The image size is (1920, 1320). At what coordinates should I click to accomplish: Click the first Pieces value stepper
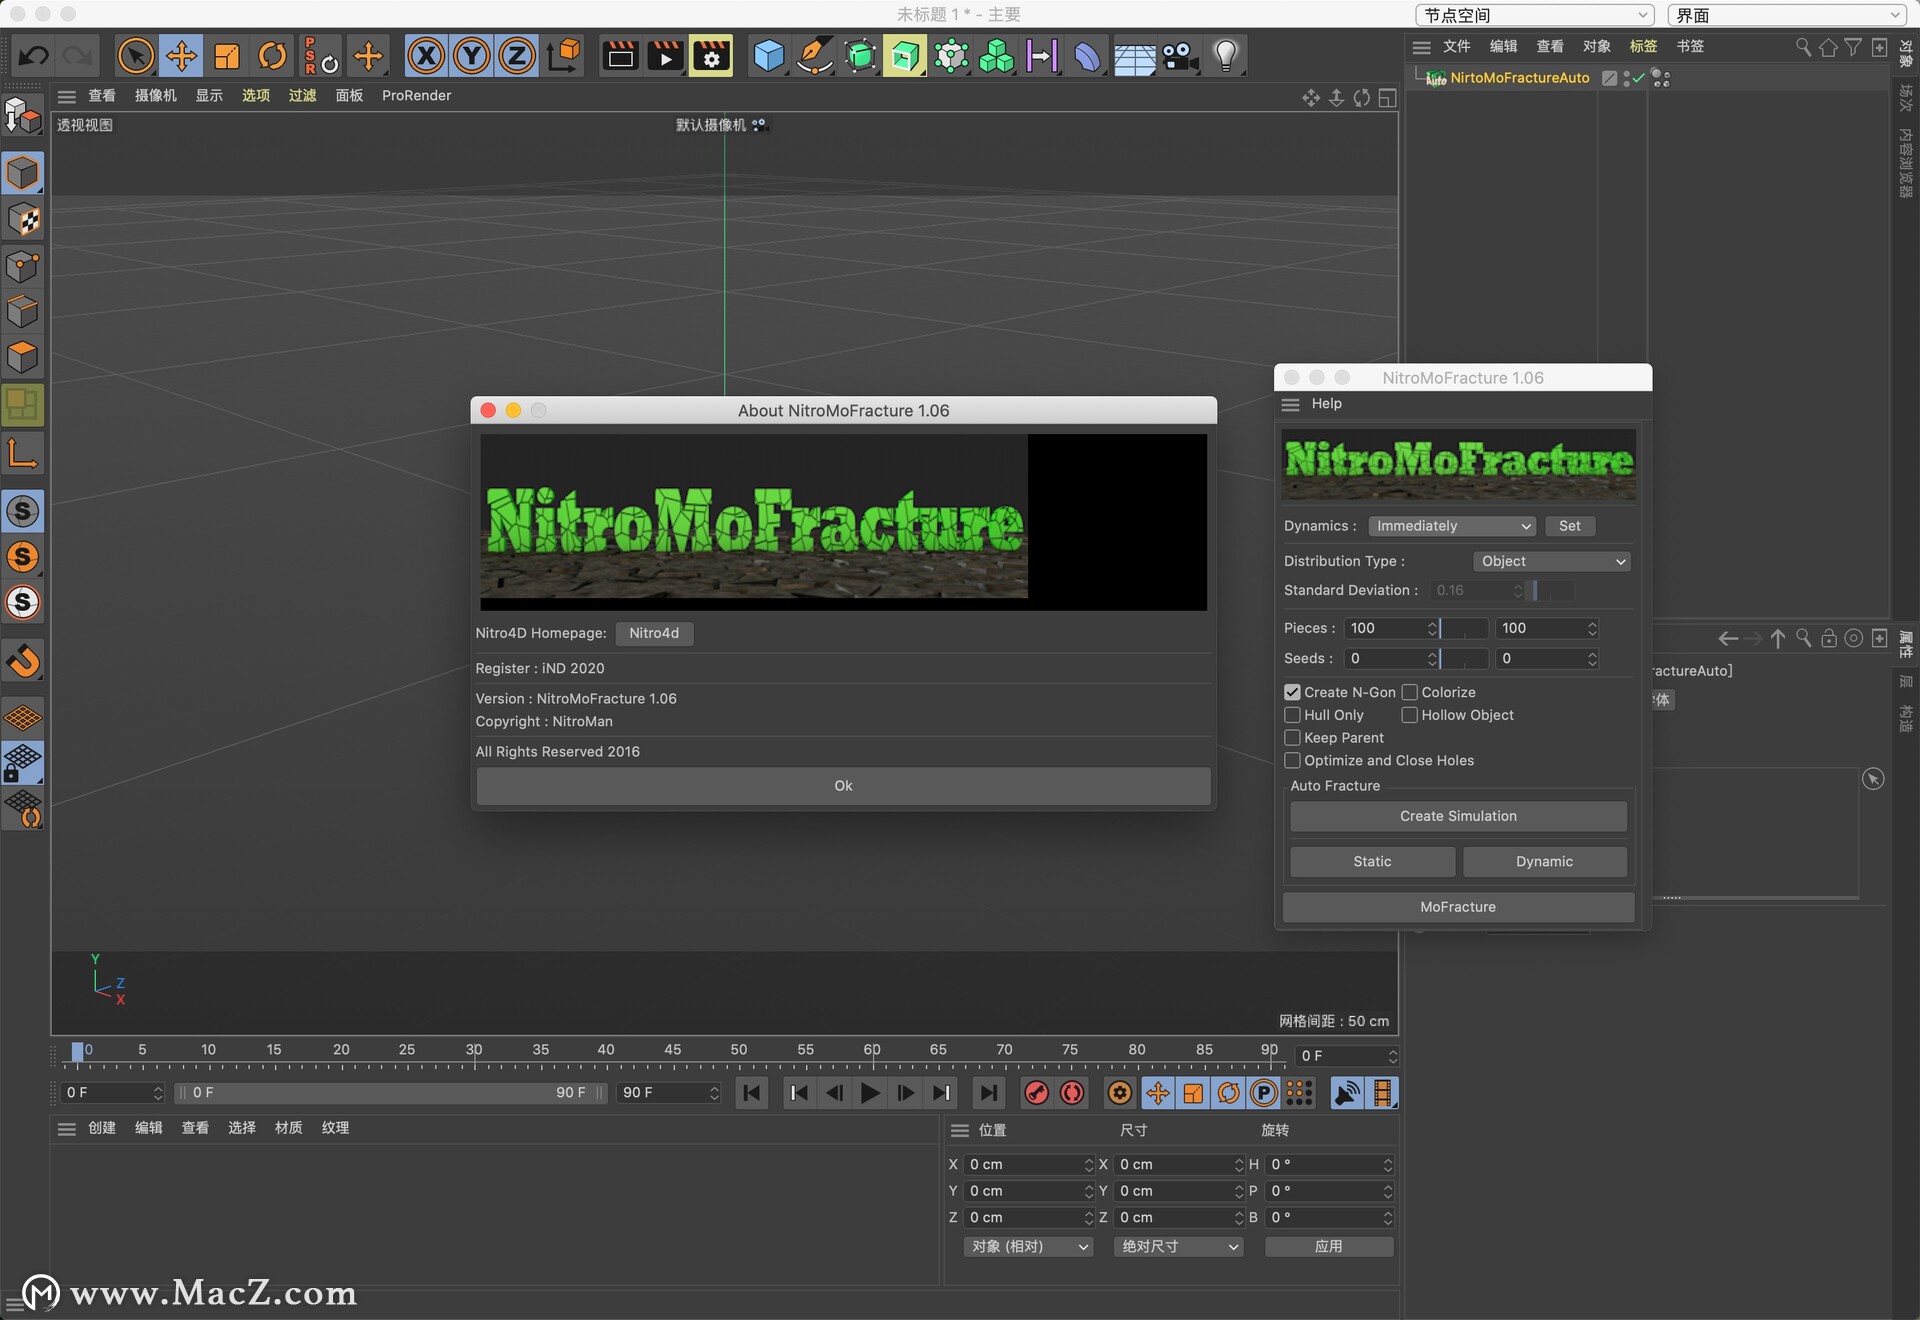point(1432,628)
